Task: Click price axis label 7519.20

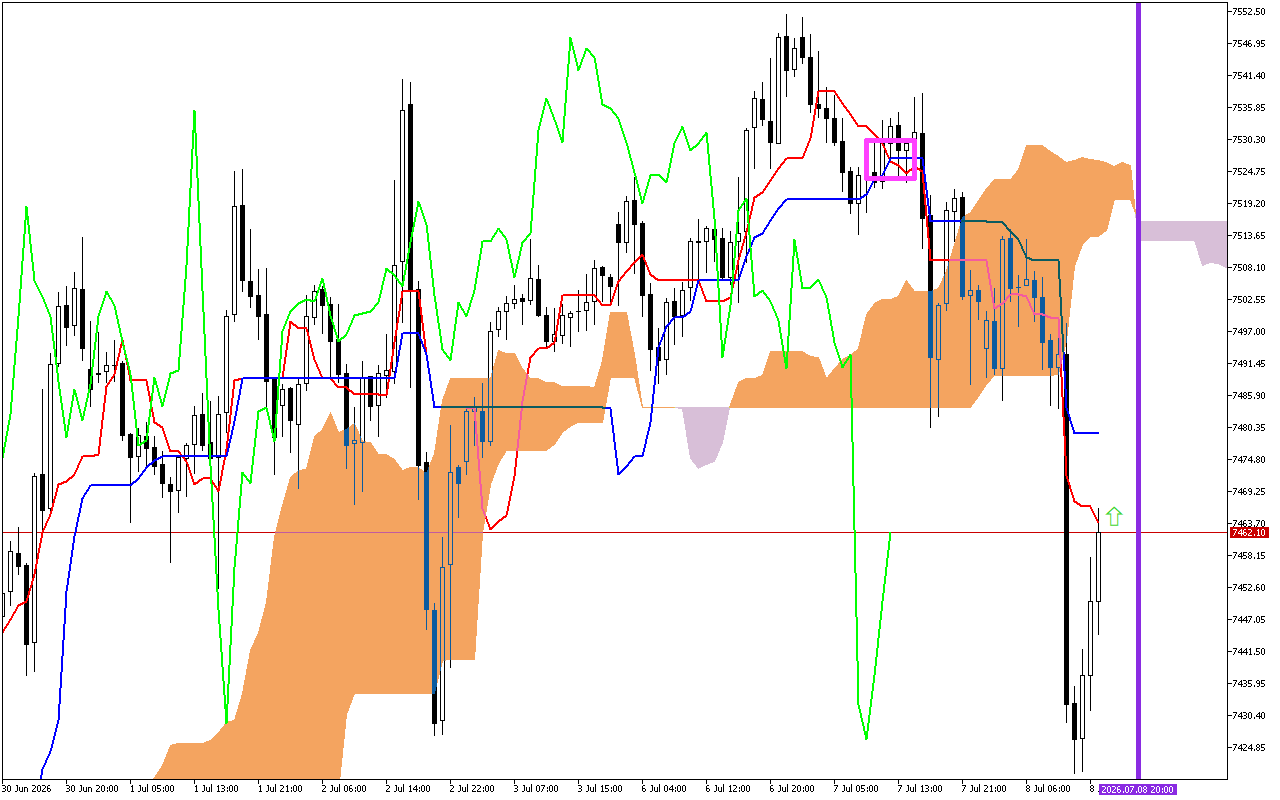Action: point(1248,204)
